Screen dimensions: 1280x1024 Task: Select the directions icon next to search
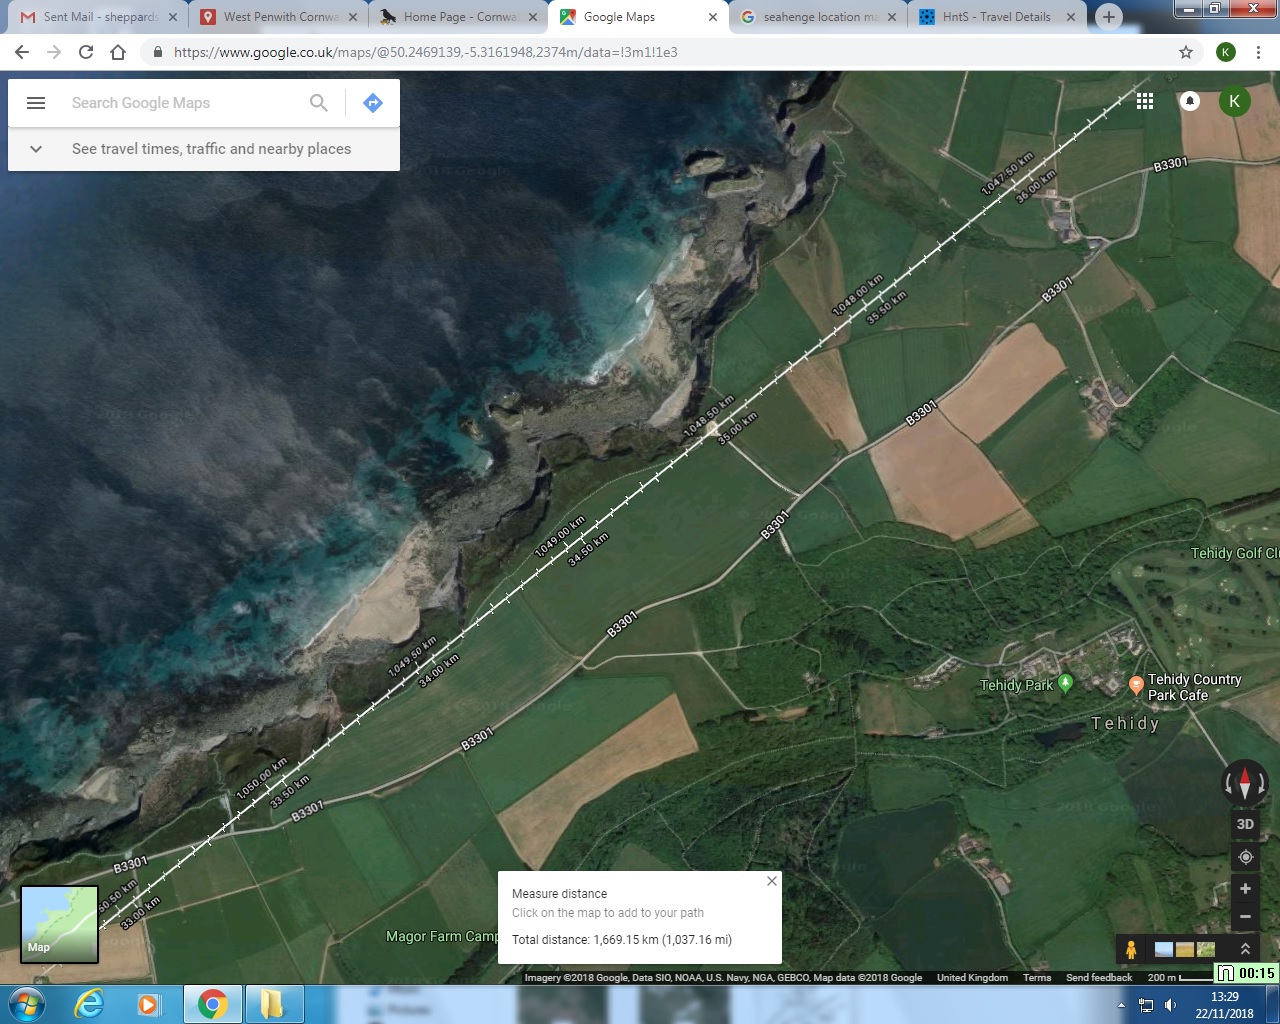pos(372,102)
